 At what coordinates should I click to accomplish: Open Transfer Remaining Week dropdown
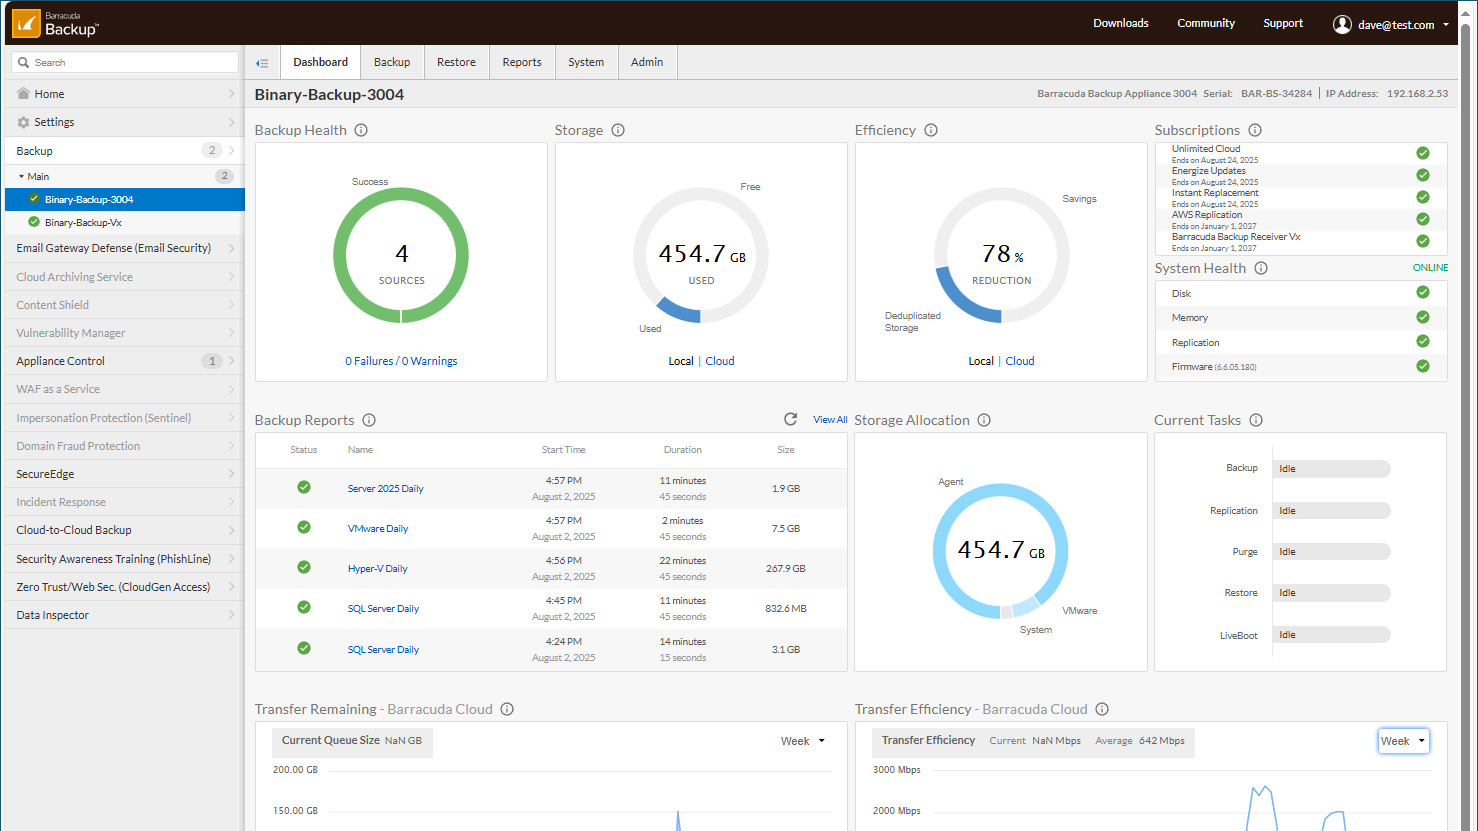click(x=803, y=741)
